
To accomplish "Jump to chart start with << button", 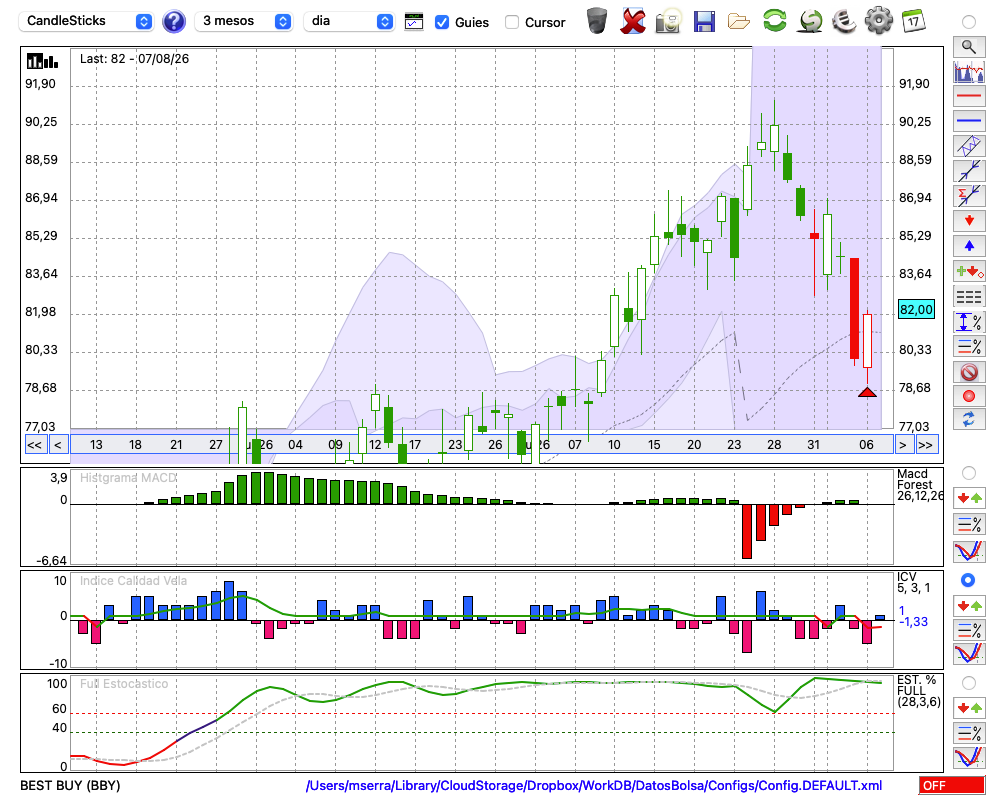I will [x=35, y=445].
